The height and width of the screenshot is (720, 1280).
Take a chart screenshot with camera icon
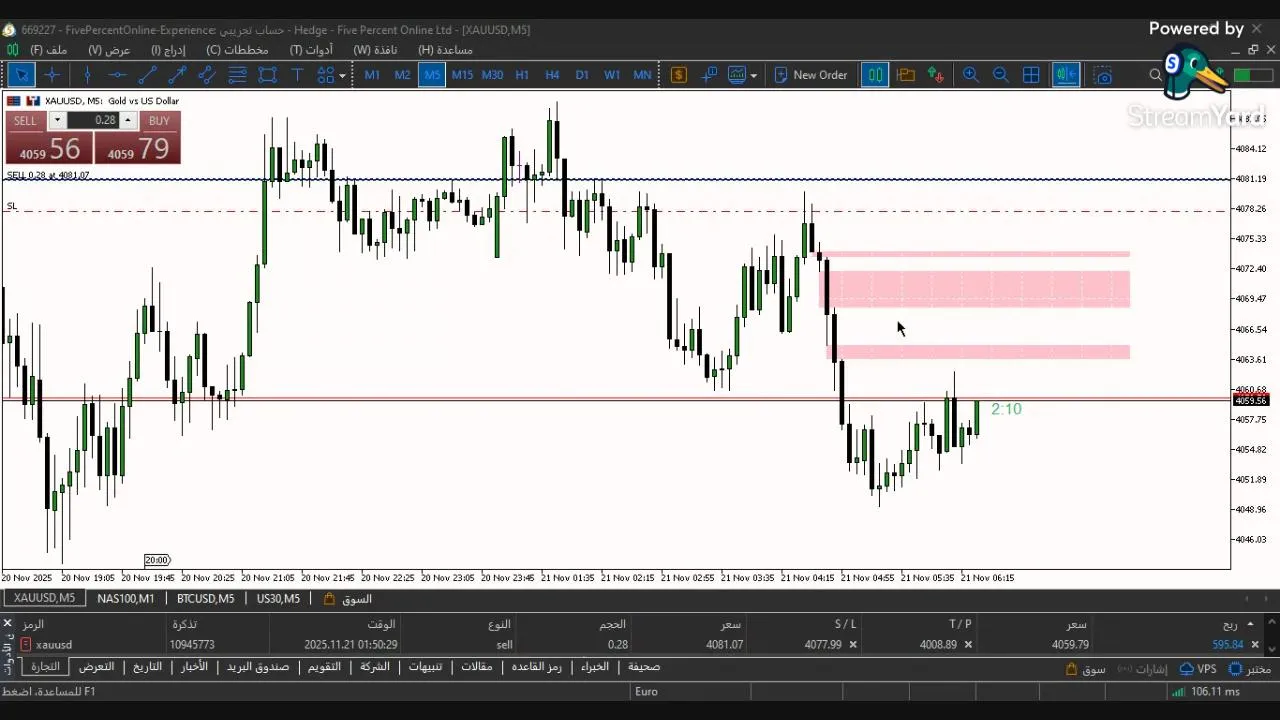pyautogui.click(x=1103, y=75)
